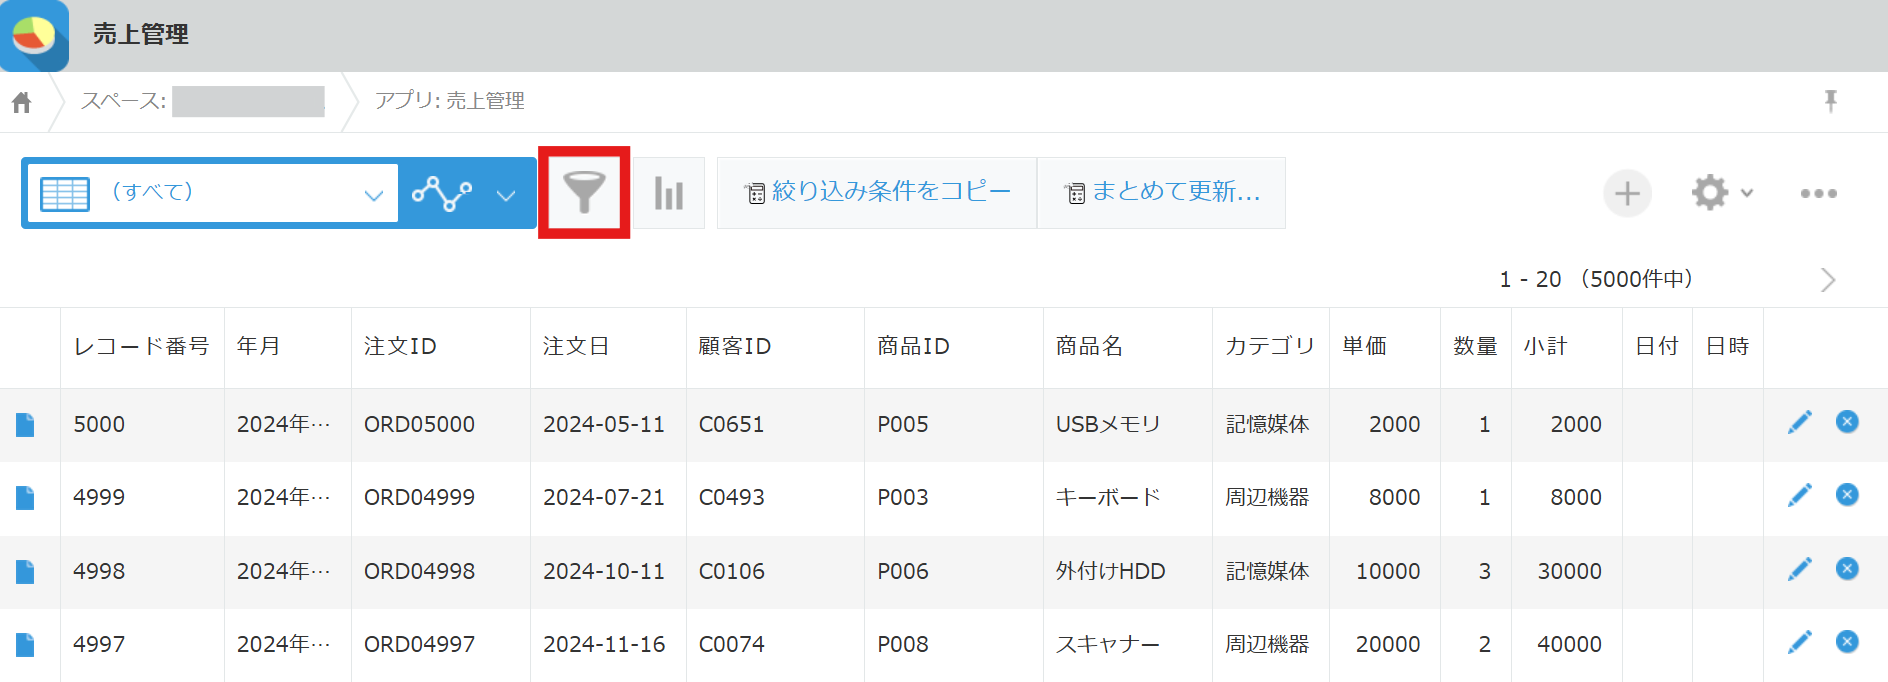The height and width of the screenshot is (682, 1888).
Task: Click the pin icon
Action: pos(1830,101)
